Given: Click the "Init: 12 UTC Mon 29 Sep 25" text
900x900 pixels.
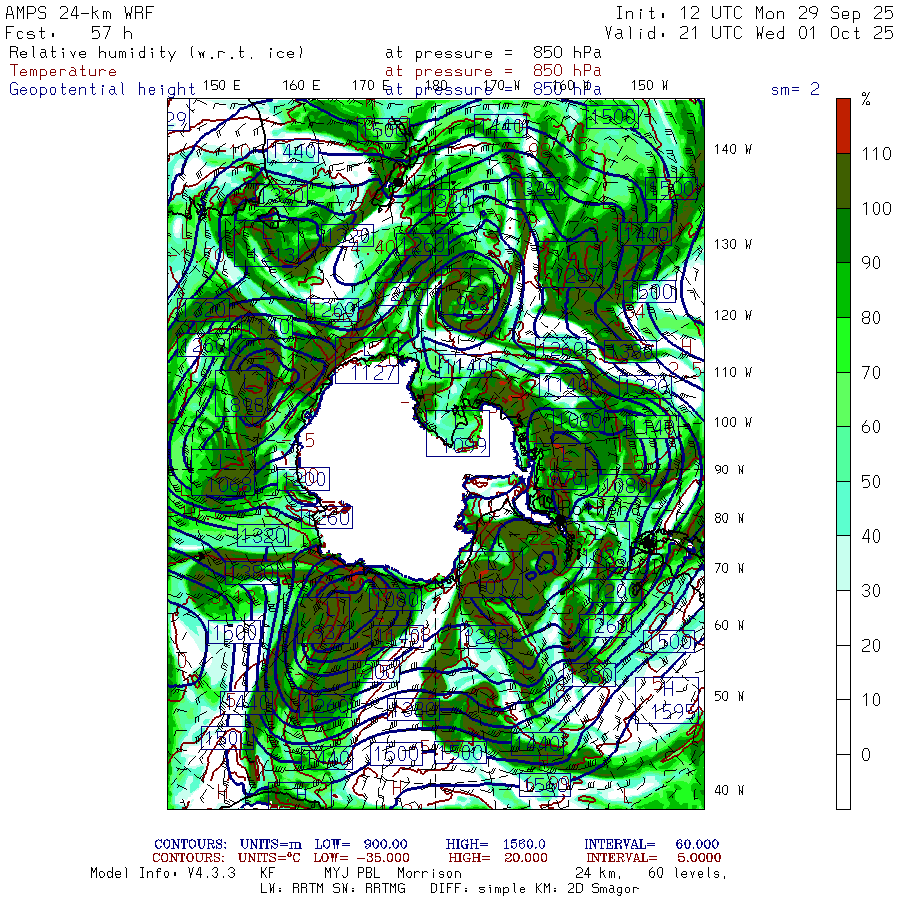Looking at the screenshot, I should point(754,14).
